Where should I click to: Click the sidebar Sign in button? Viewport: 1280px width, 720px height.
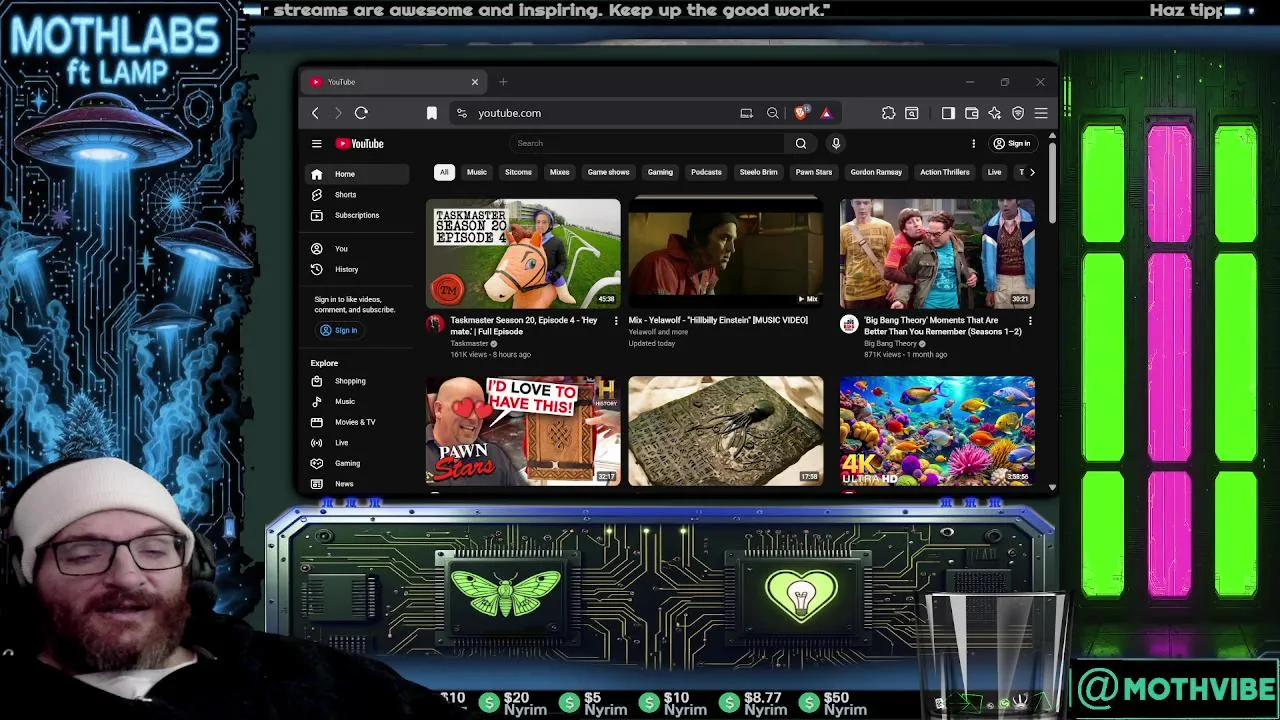338,330
